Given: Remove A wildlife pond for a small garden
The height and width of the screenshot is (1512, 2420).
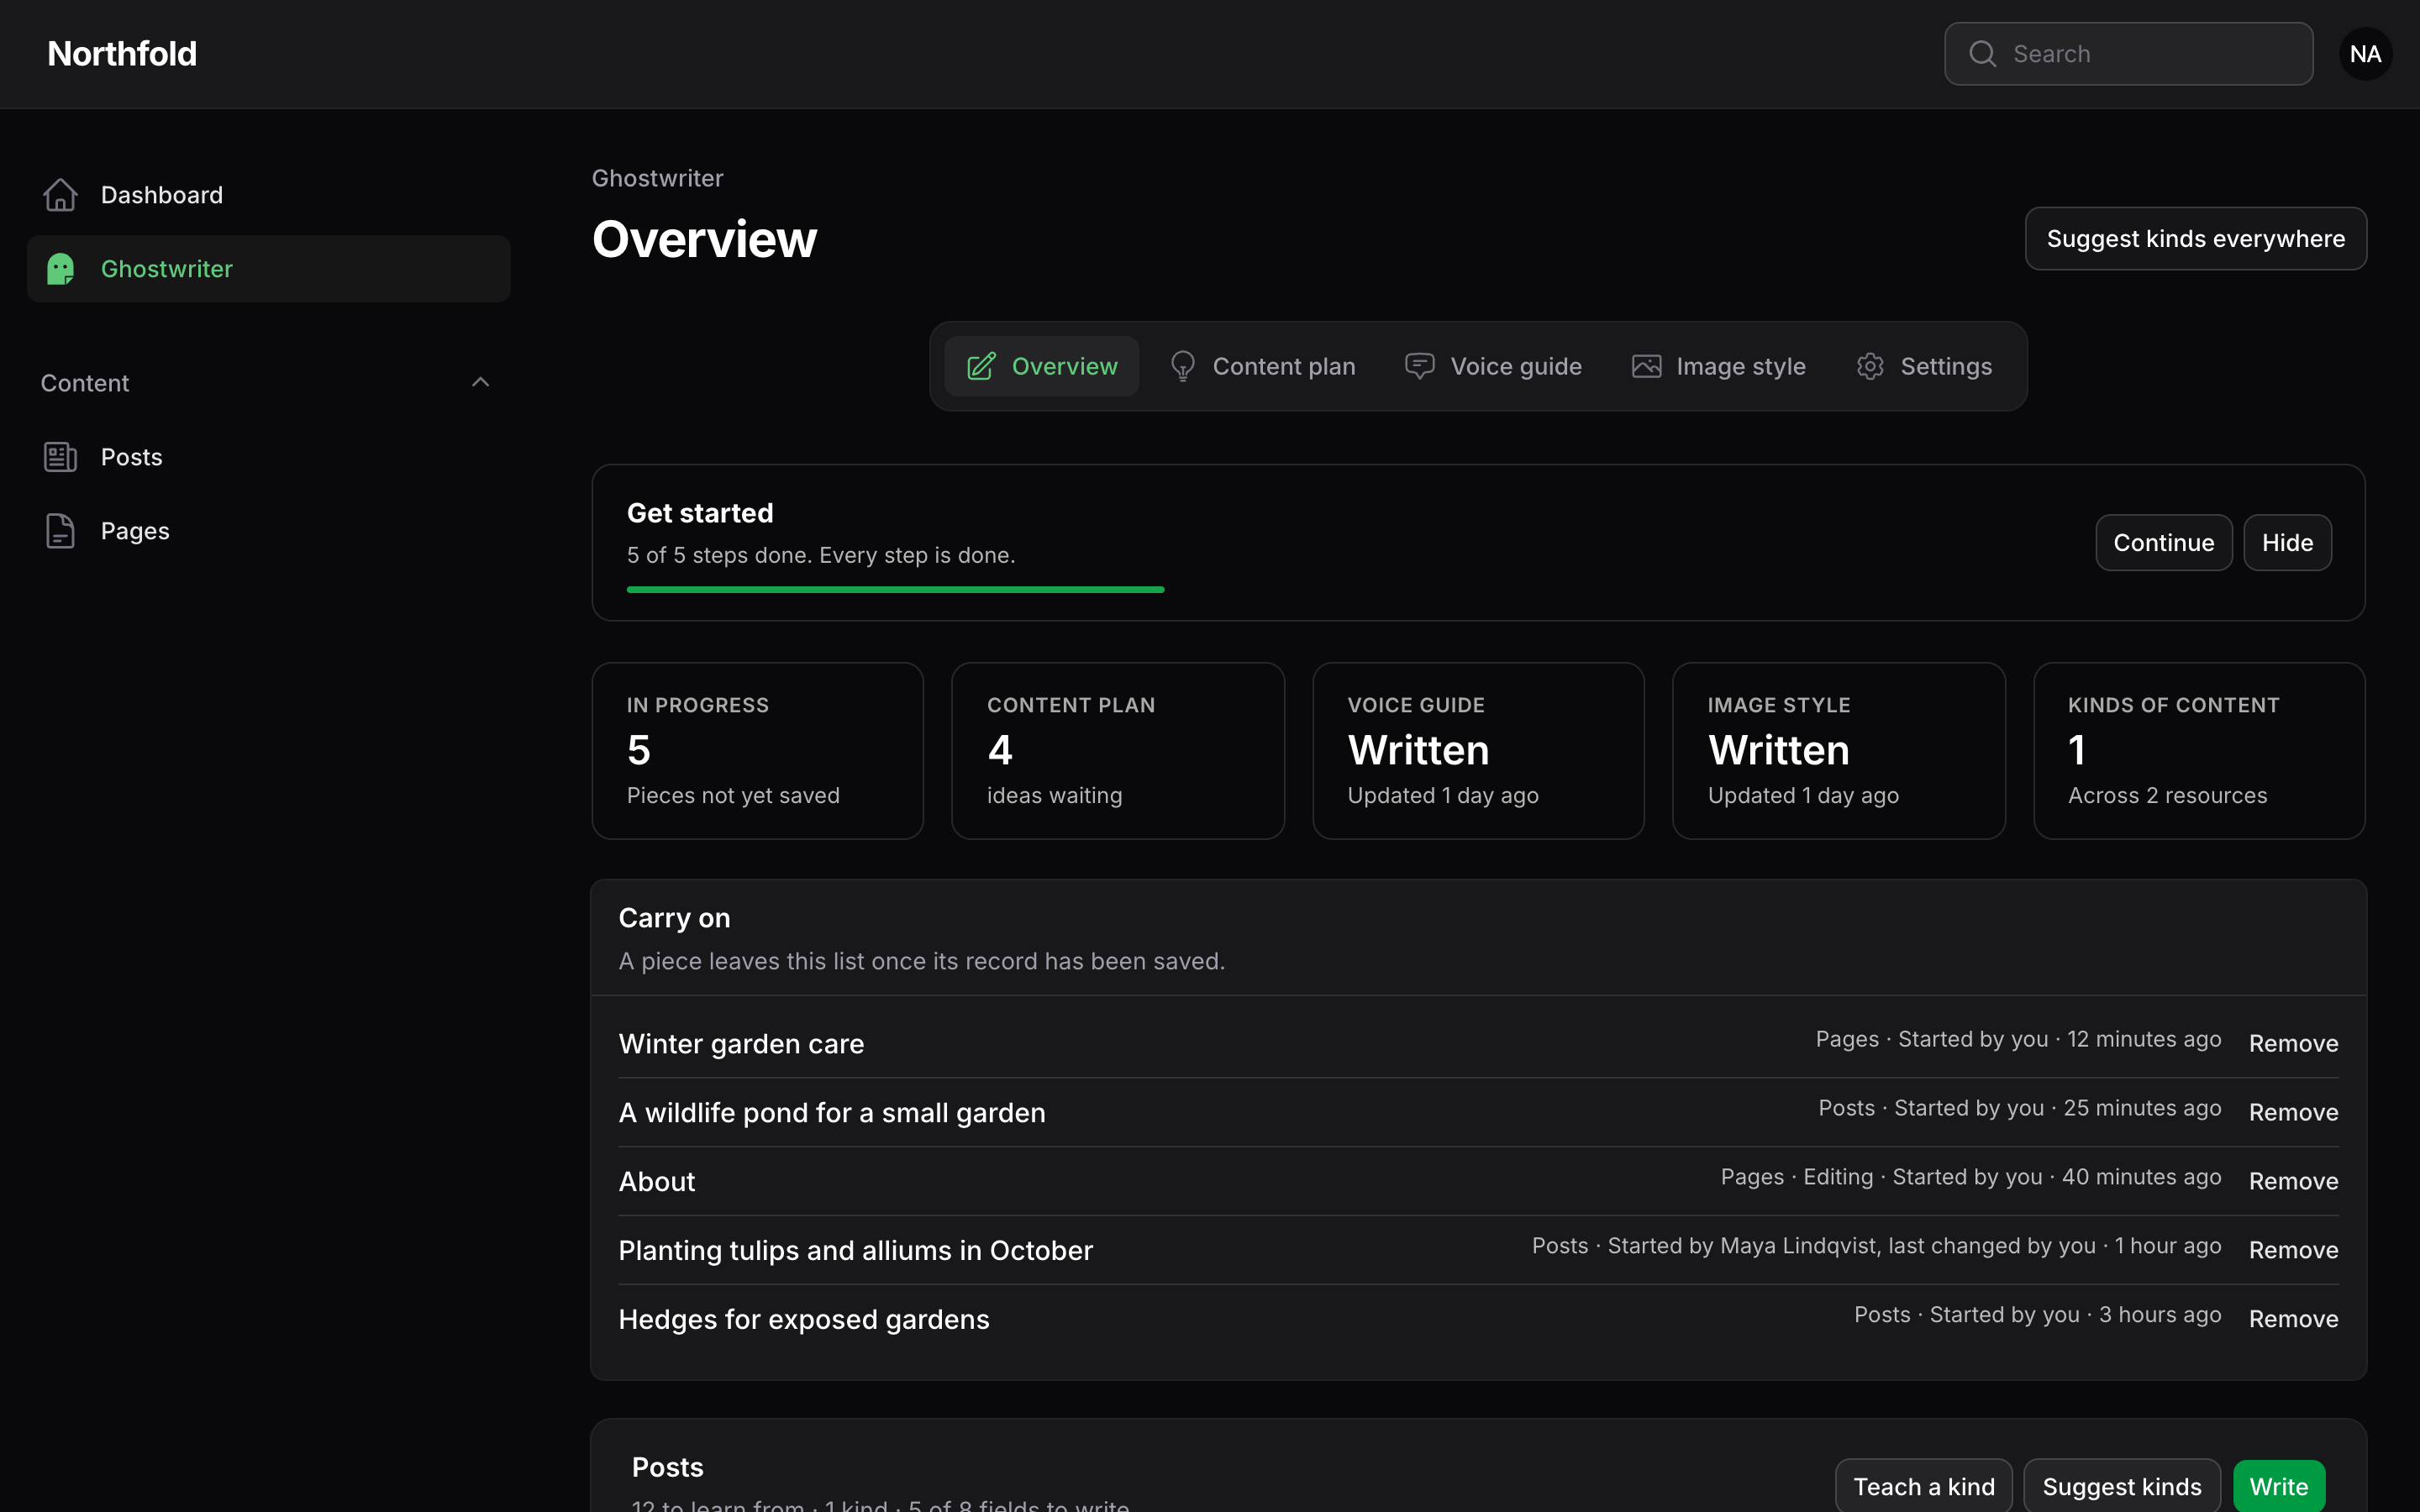Looking at the screenshot, I should coord(2293,1112).
